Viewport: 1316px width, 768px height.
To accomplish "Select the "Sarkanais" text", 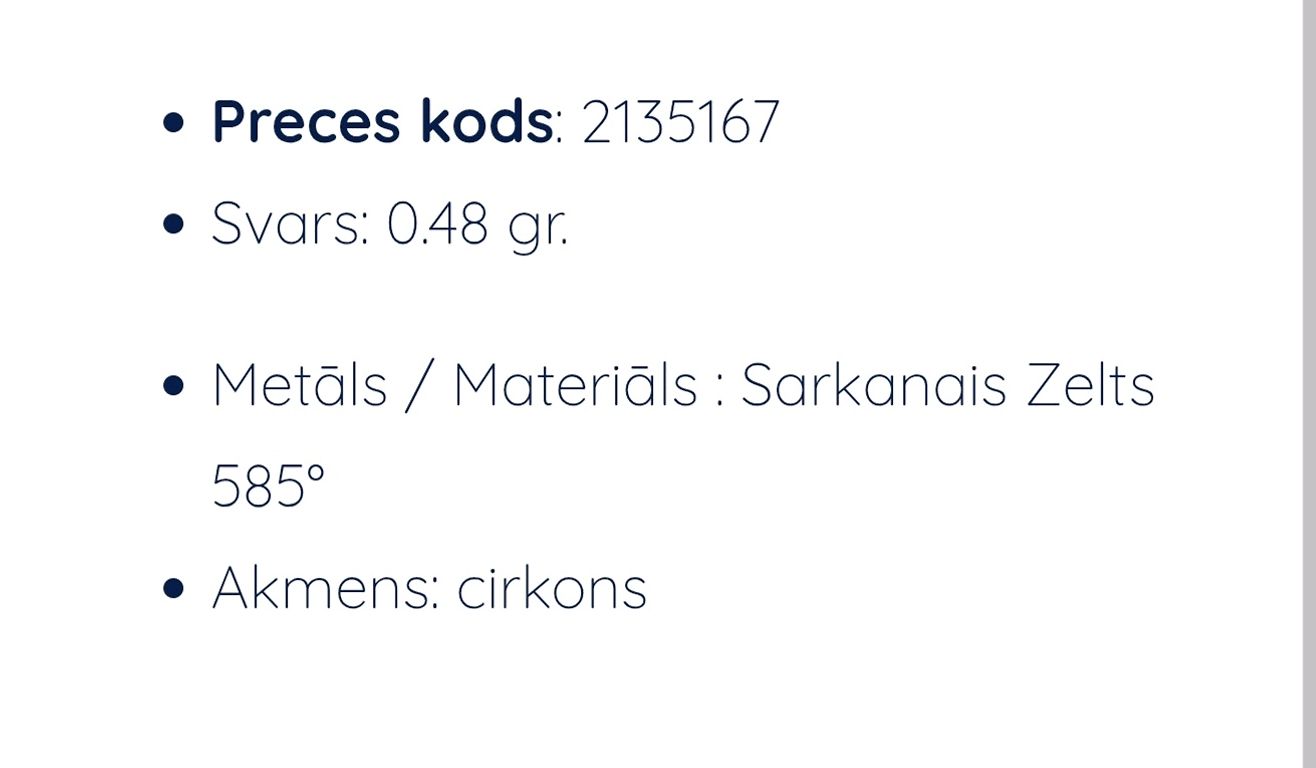I will click(x=873, y=384).
